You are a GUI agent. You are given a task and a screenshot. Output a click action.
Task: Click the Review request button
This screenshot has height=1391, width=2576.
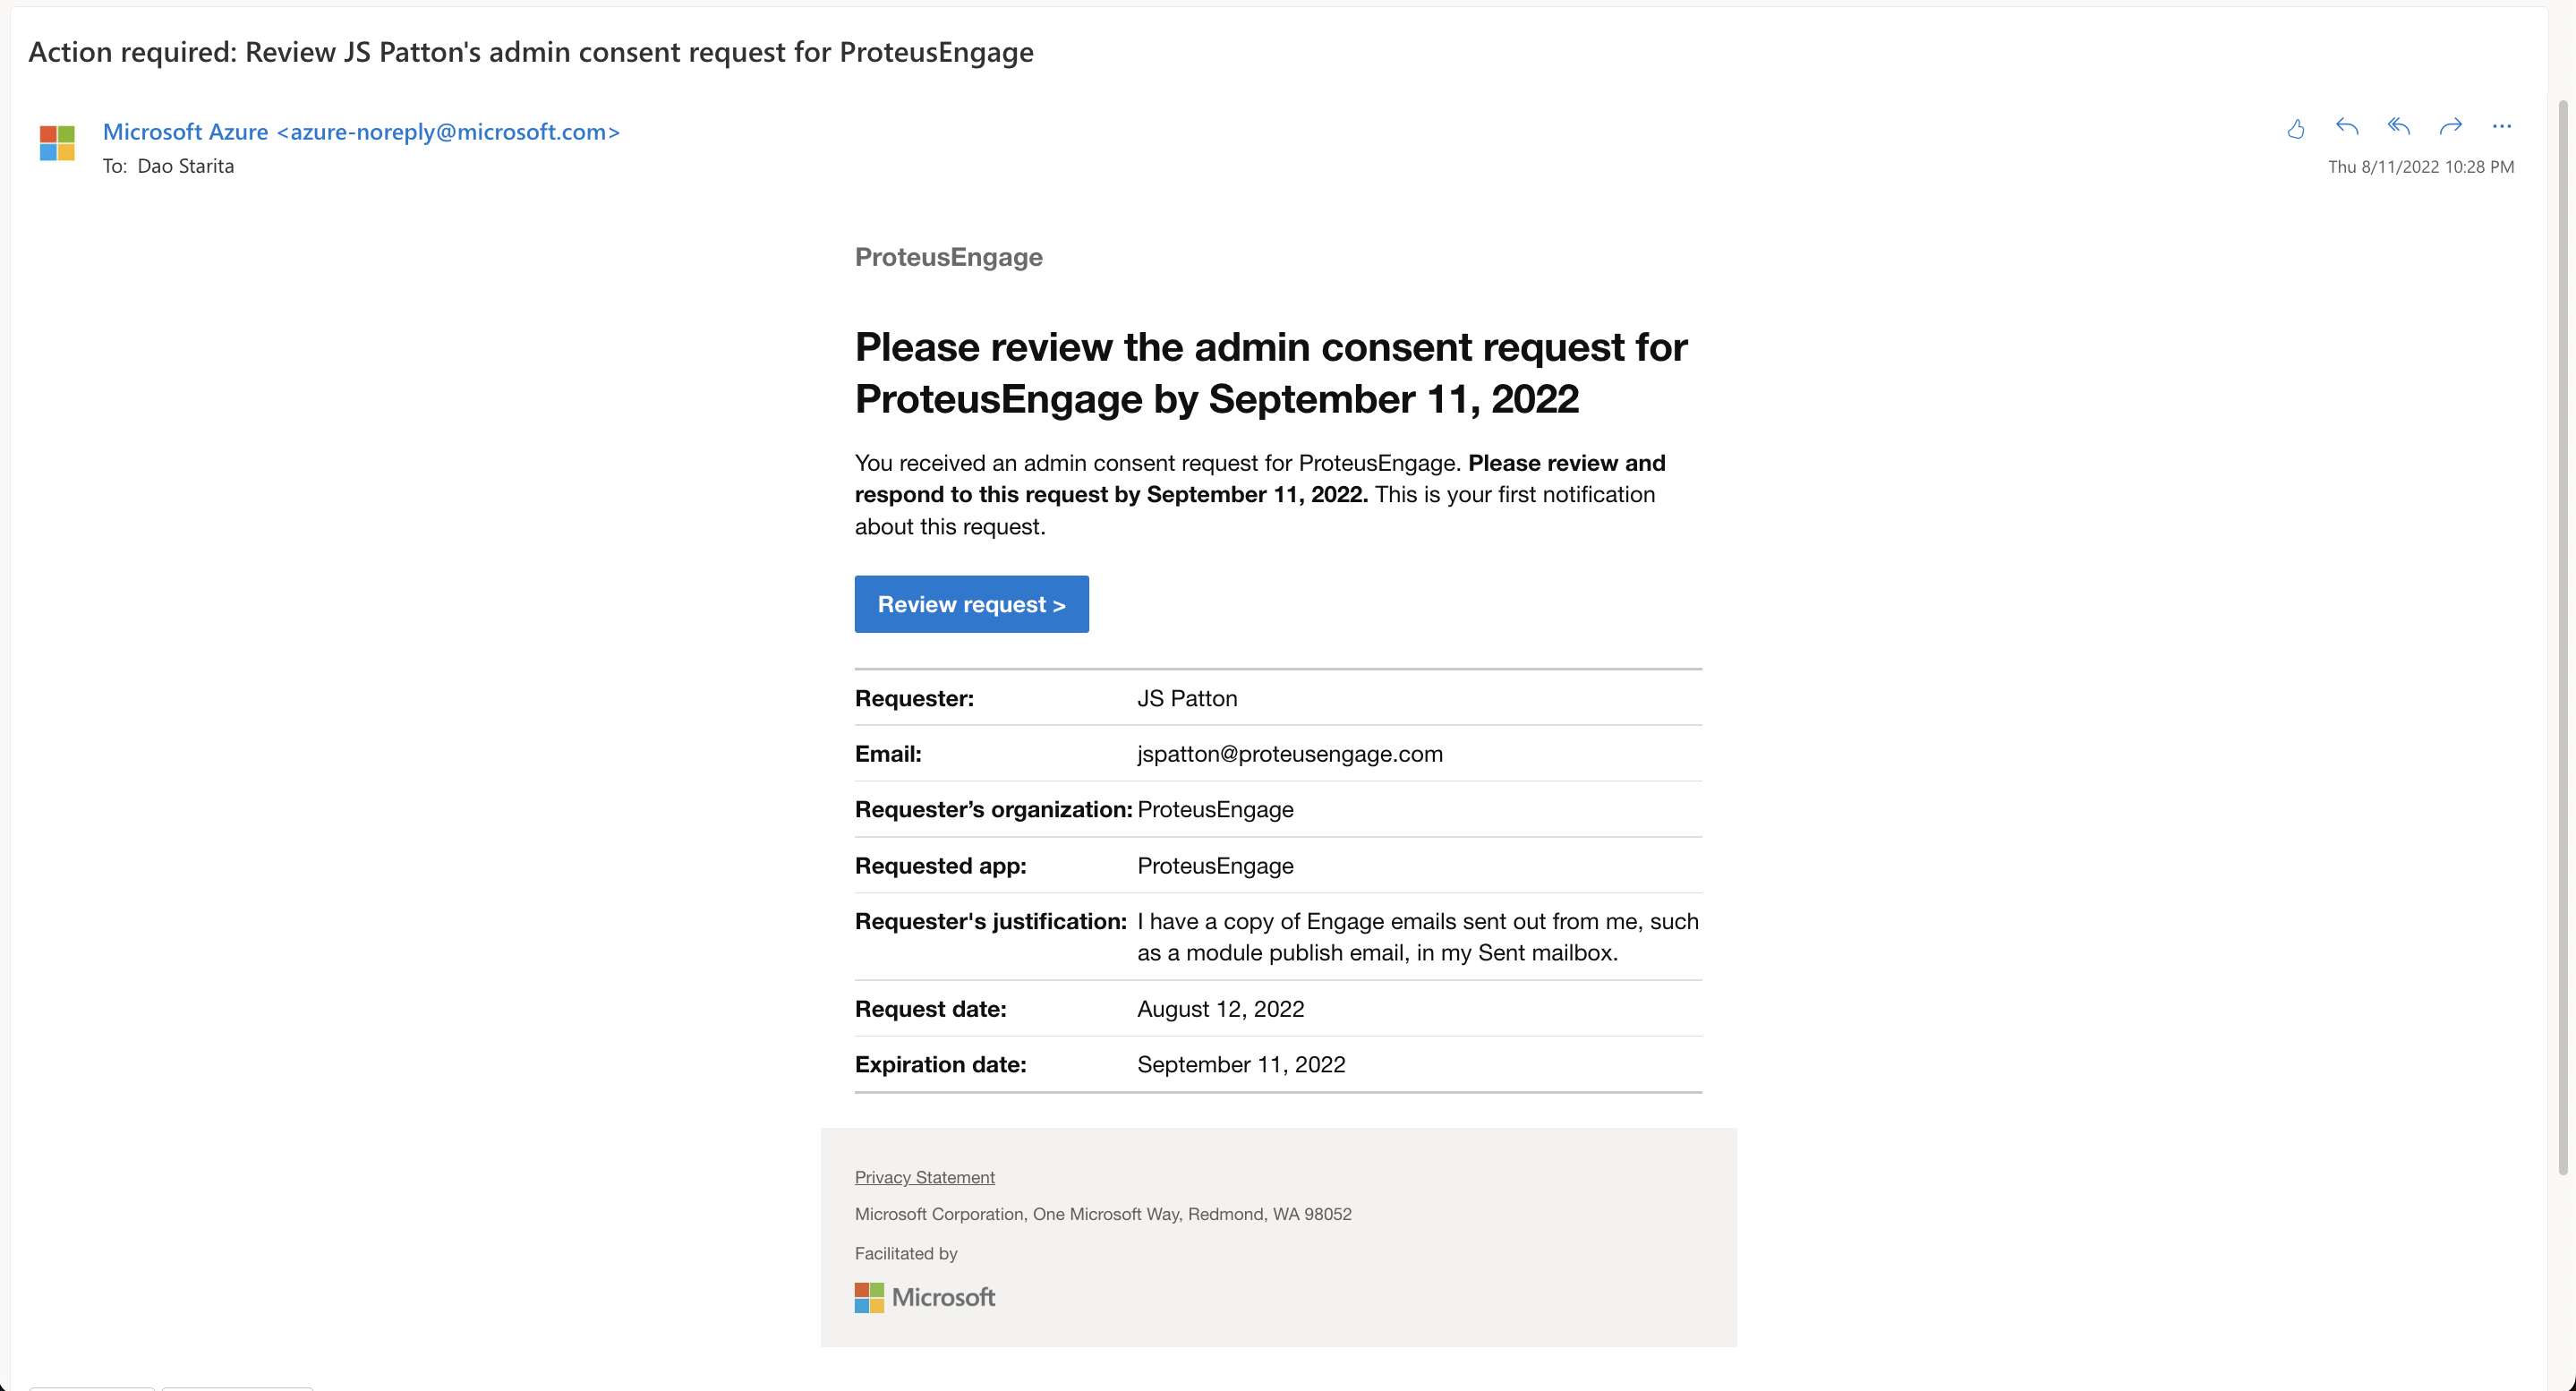tap(971, 604)
